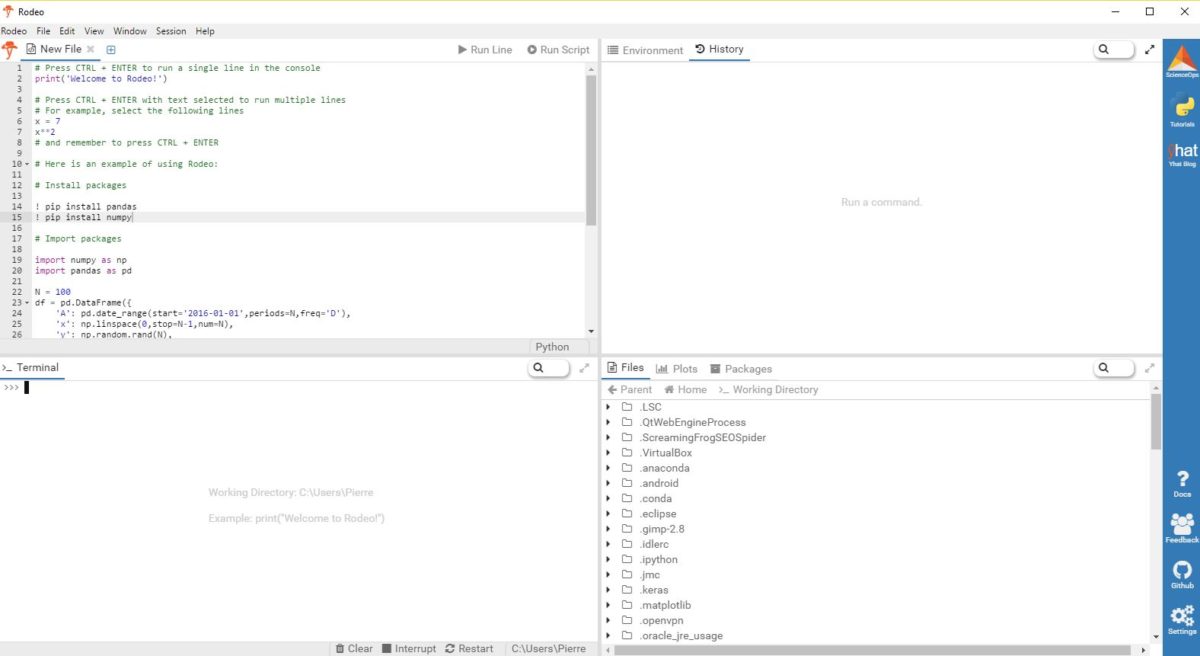Open the Docs help icon

(1181, 483)
